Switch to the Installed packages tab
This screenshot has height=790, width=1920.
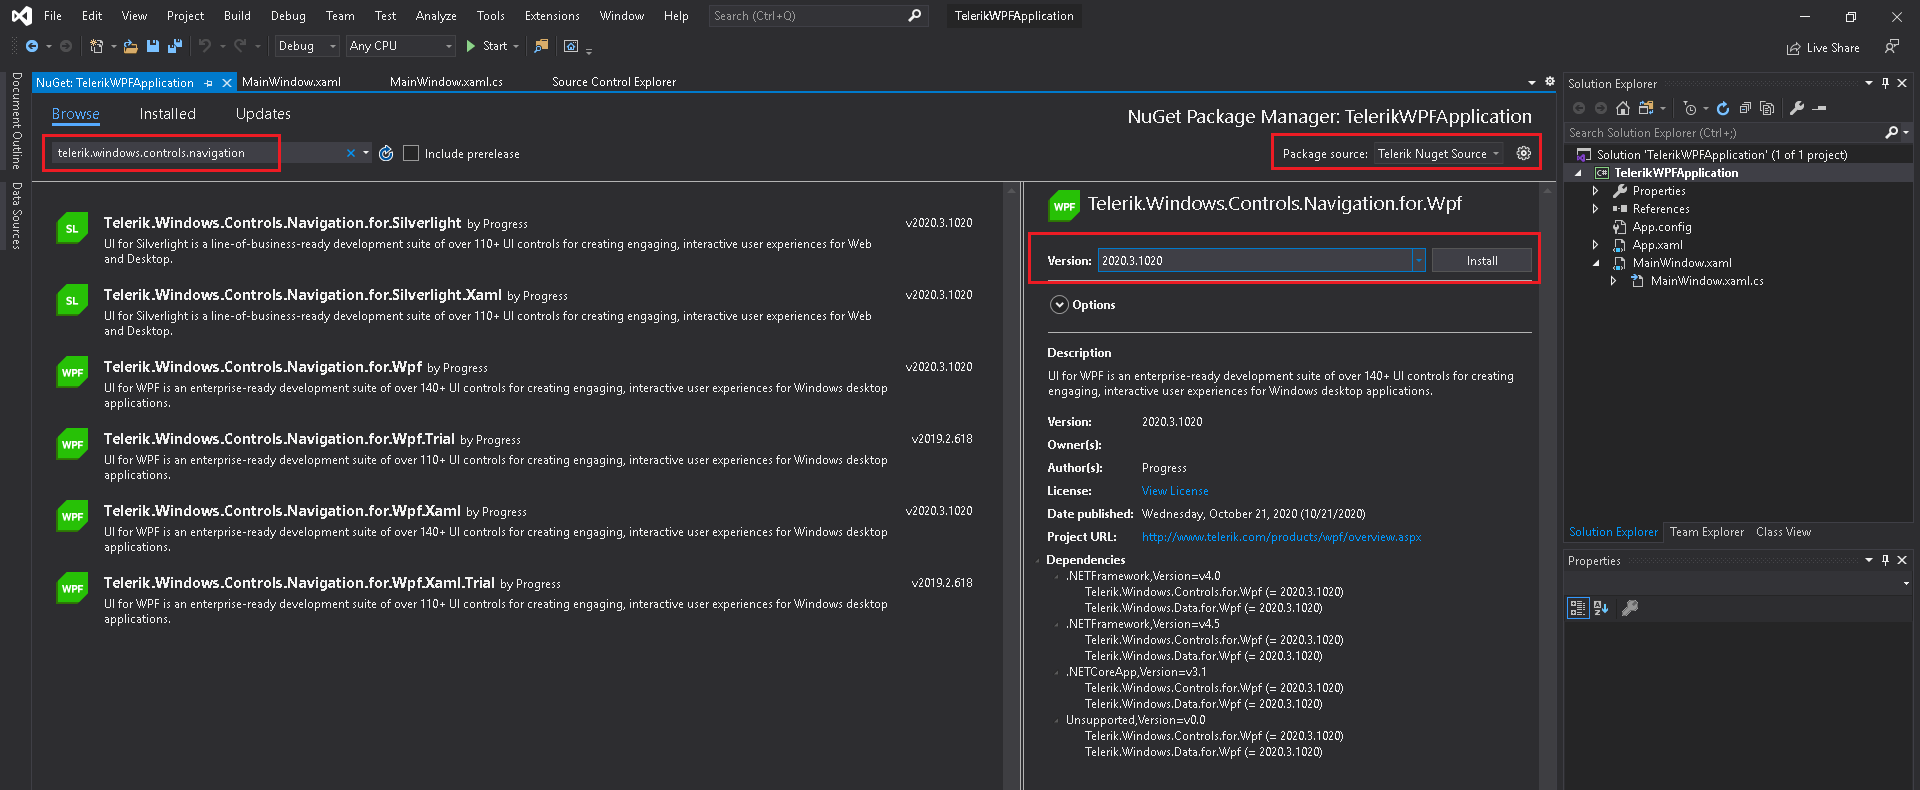click(167, 114)
